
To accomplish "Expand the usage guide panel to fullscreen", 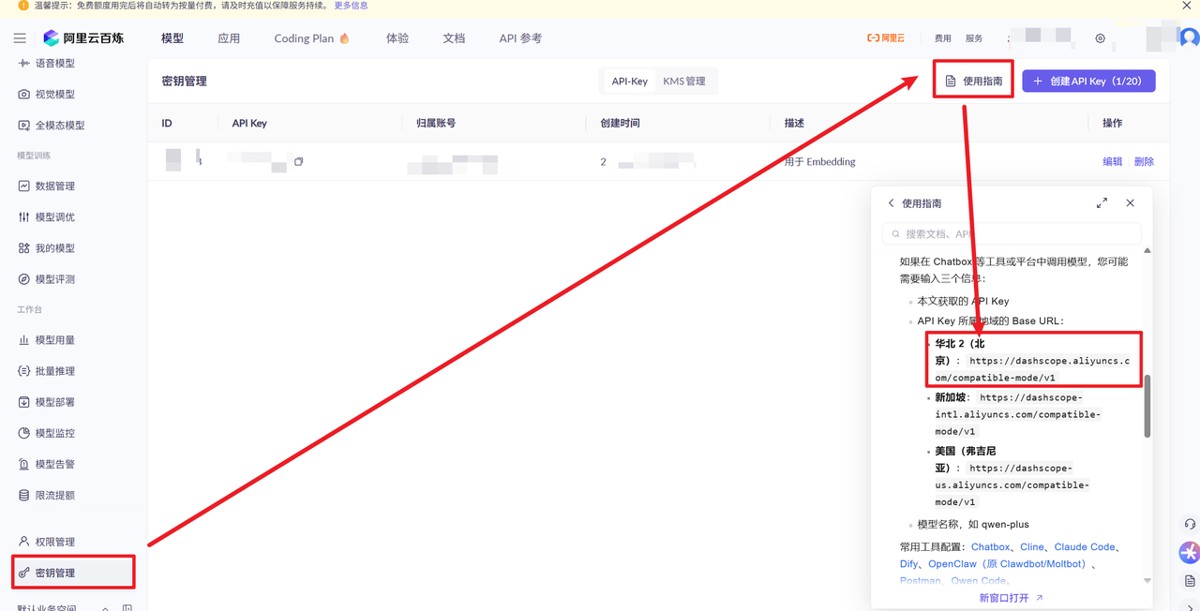I will coord(1102,203).
